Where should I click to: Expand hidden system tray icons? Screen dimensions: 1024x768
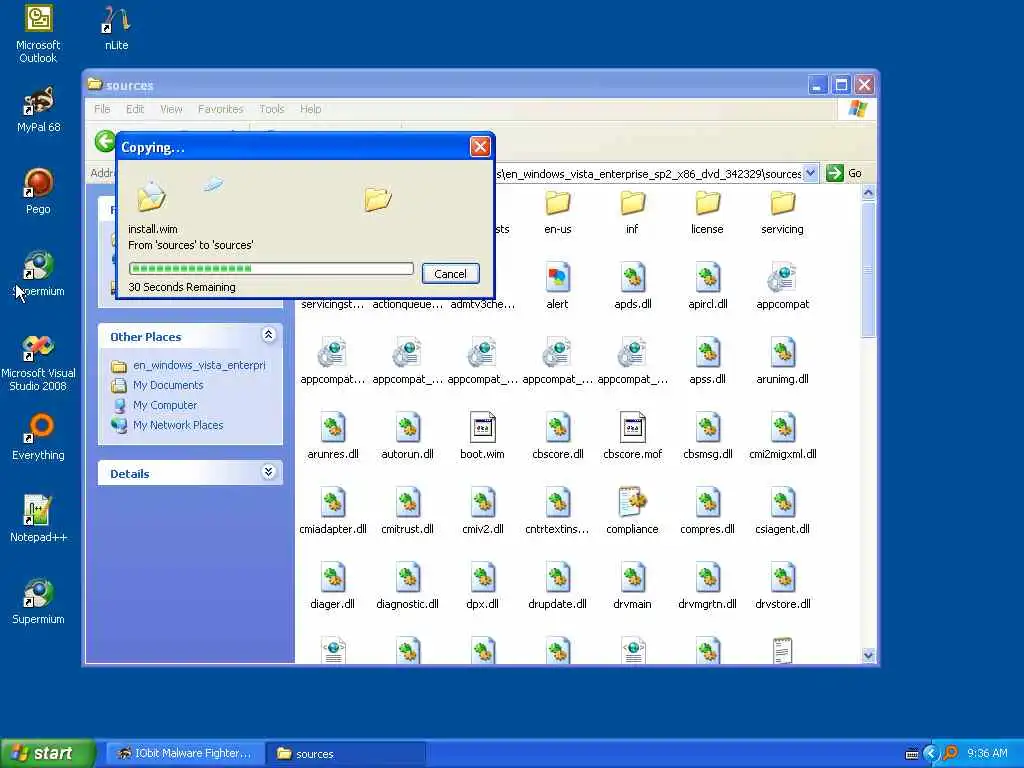click(931, 754)
